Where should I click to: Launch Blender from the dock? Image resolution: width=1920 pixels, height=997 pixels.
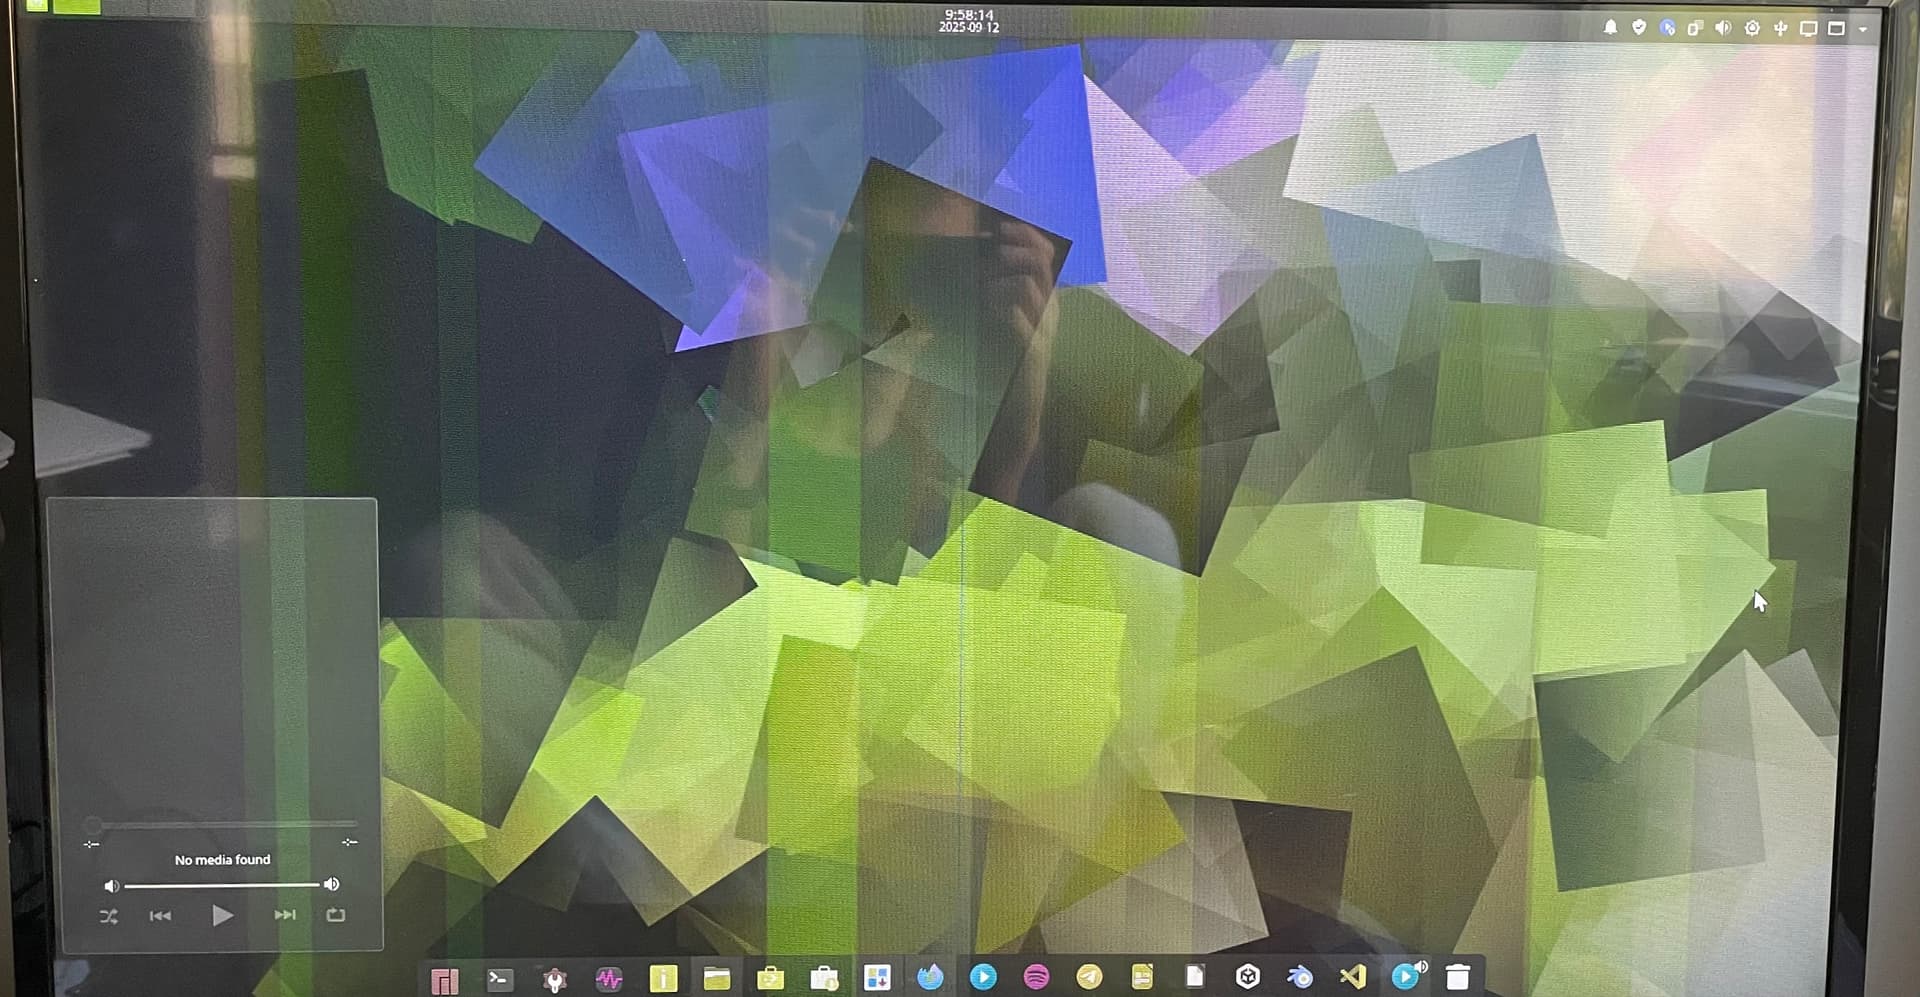point(1300,977)
